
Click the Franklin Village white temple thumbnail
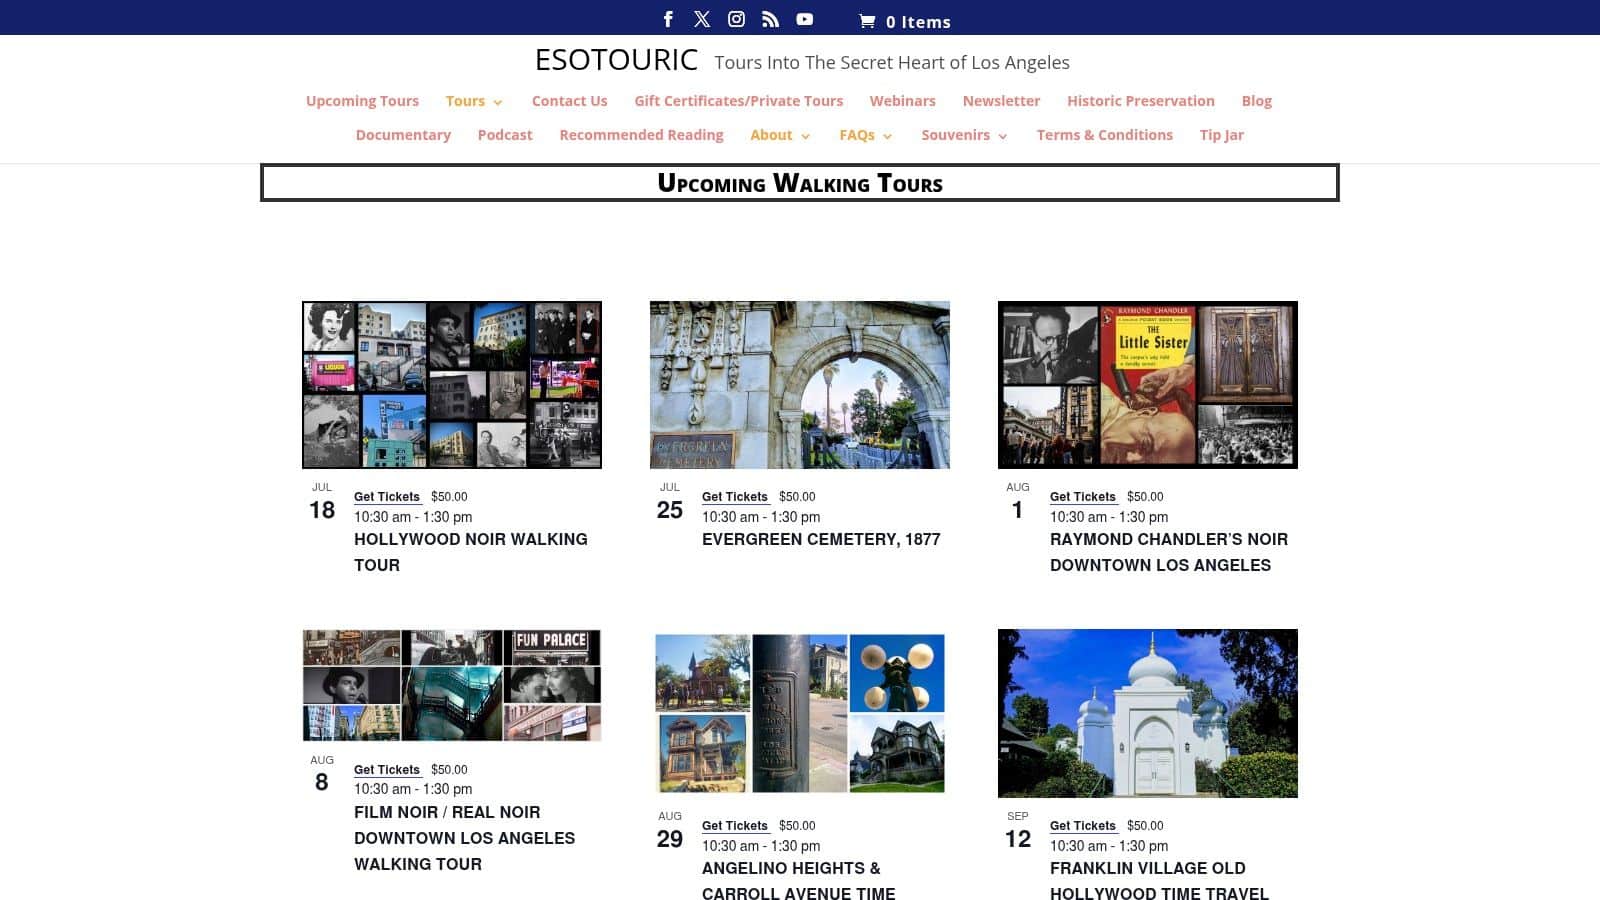pos(1148,713)
